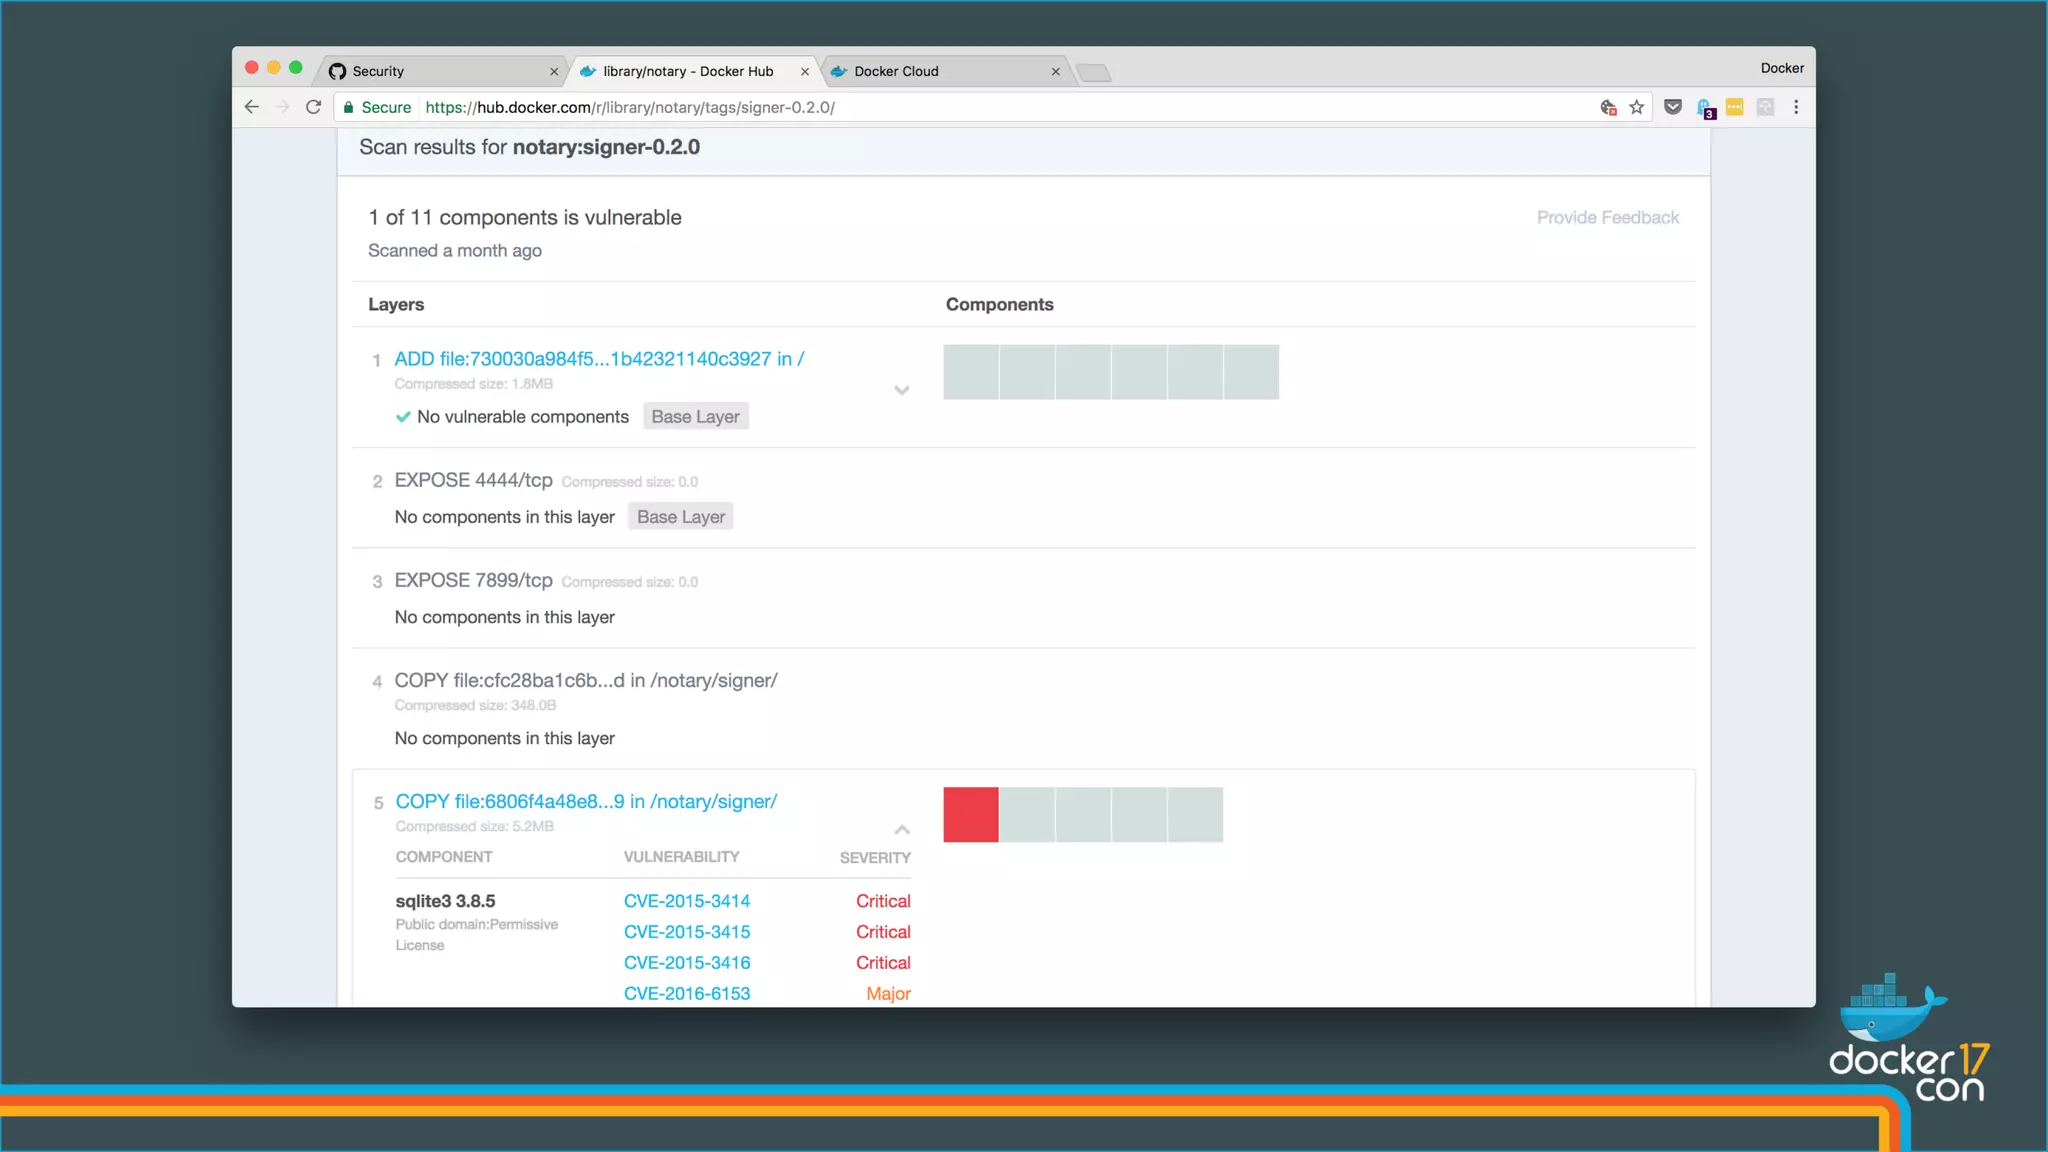Open the Chrome three-dot menu
The width and height of the screenshot is (2048, 1152).
coord(1796,107)
